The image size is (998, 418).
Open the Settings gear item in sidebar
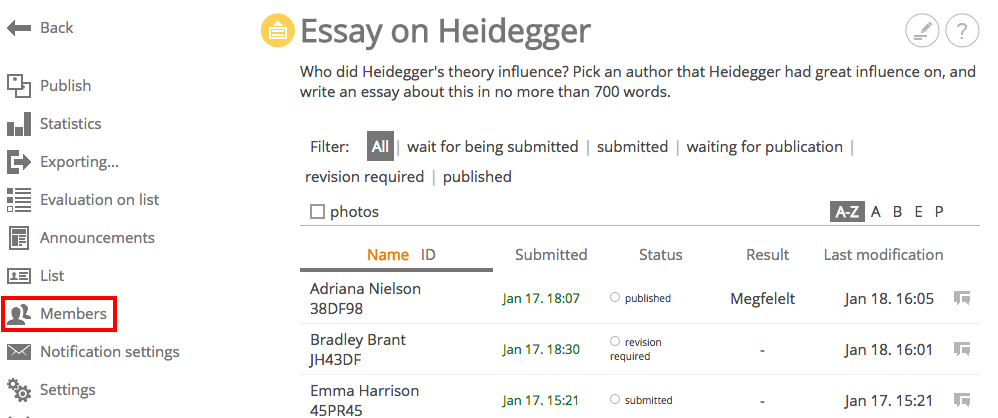coord(52,390)
